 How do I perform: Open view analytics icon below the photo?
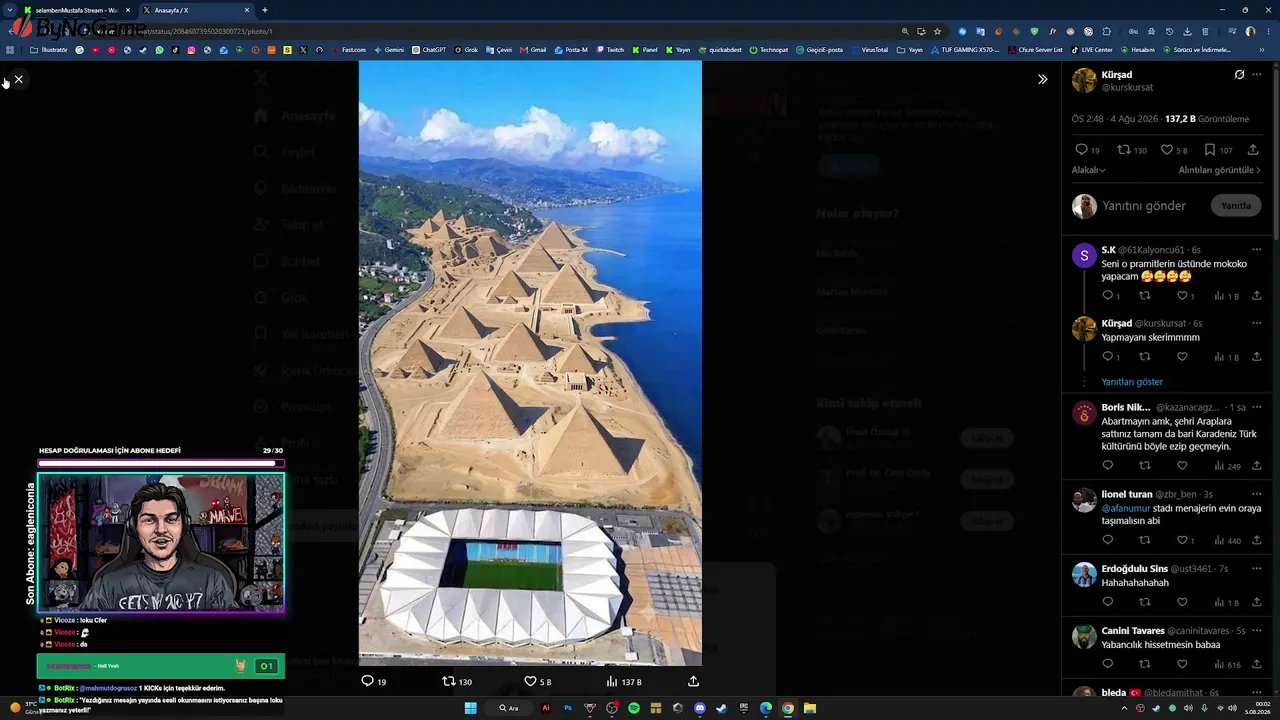coord(612,681)
